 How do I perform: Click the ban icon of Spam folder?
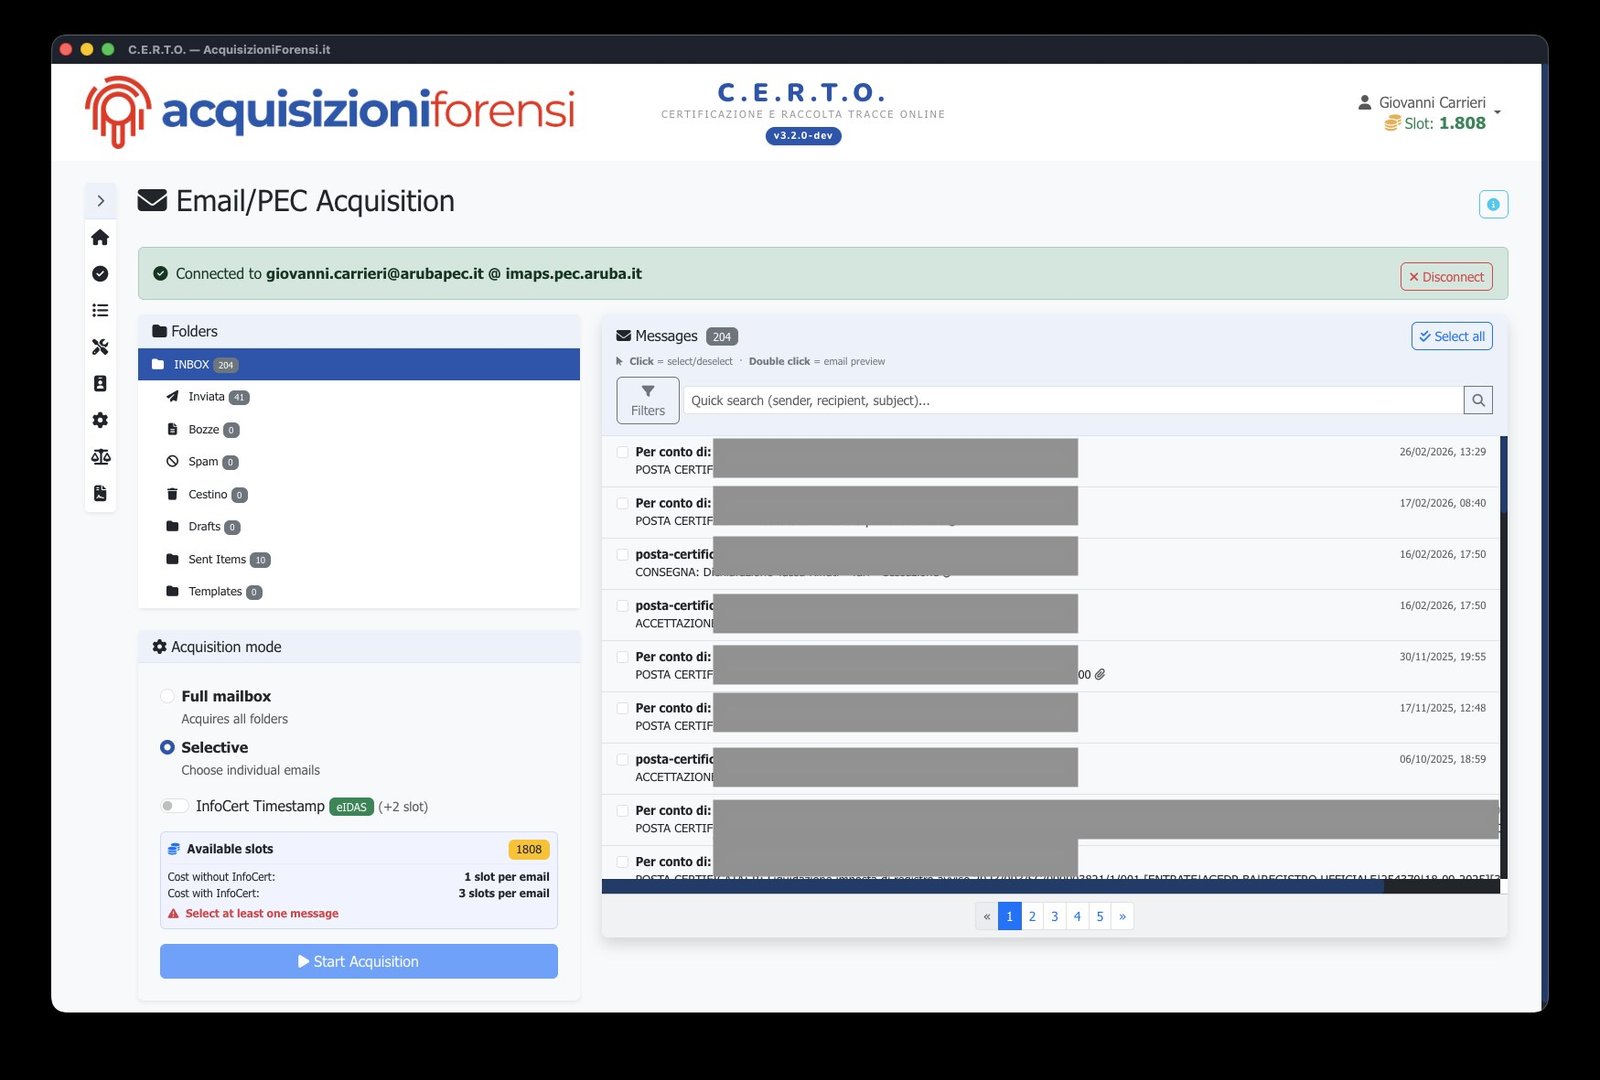172,462
